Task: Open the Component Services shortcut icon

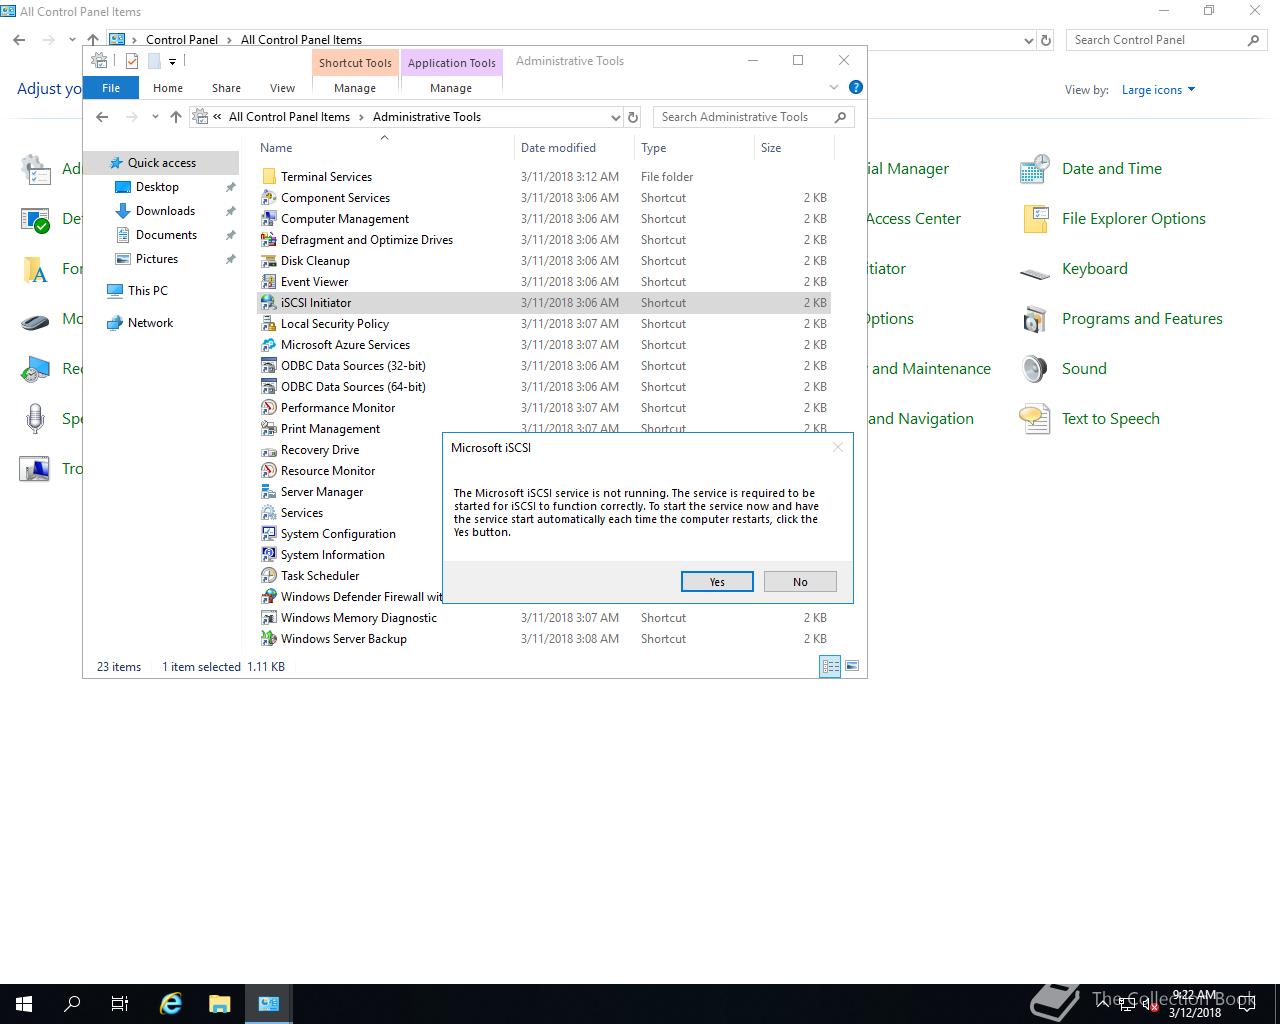Action: click(268, 198)
